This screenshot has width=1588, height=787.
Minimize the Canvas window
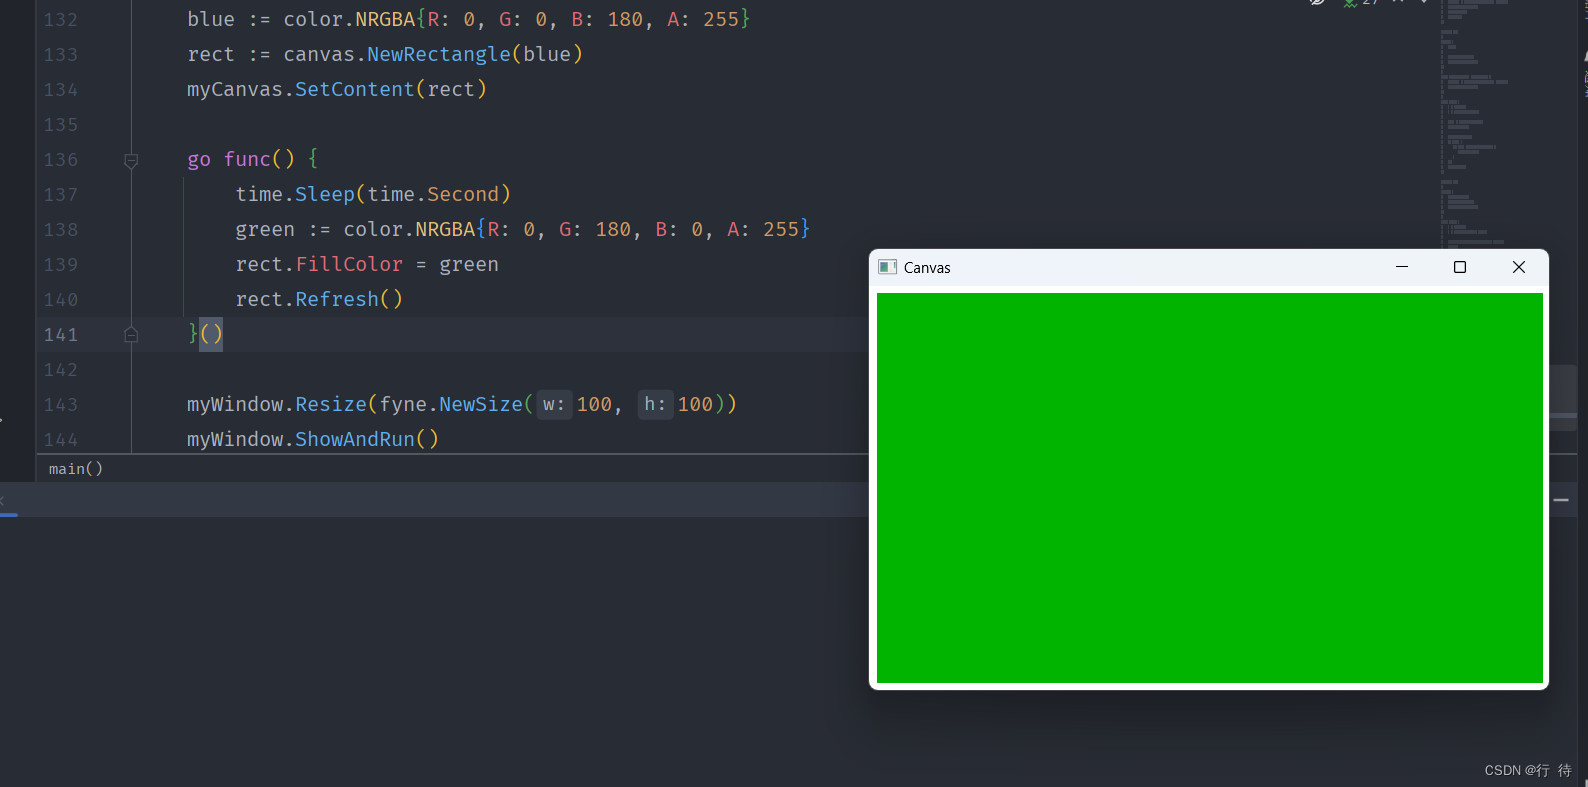pos(1402,267)
